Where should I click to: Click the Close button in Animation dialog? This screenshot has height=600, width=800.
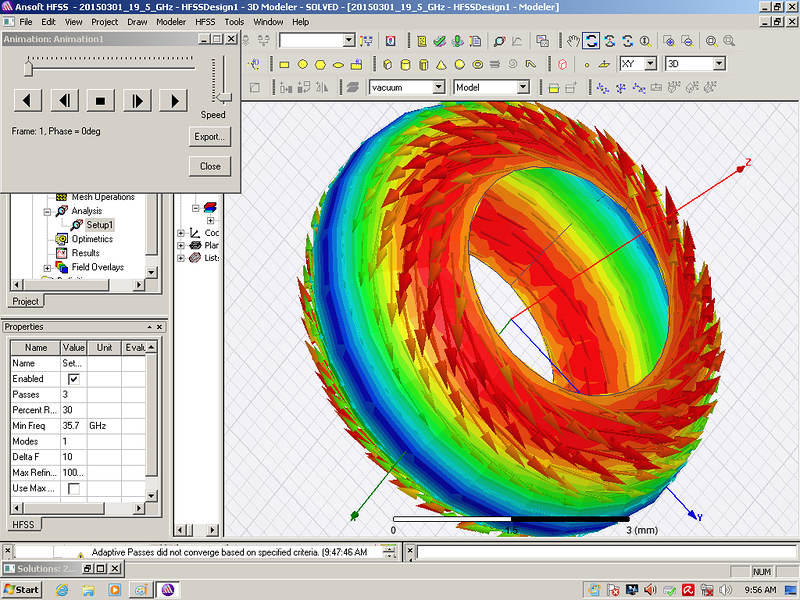click(x=210, y=166)
